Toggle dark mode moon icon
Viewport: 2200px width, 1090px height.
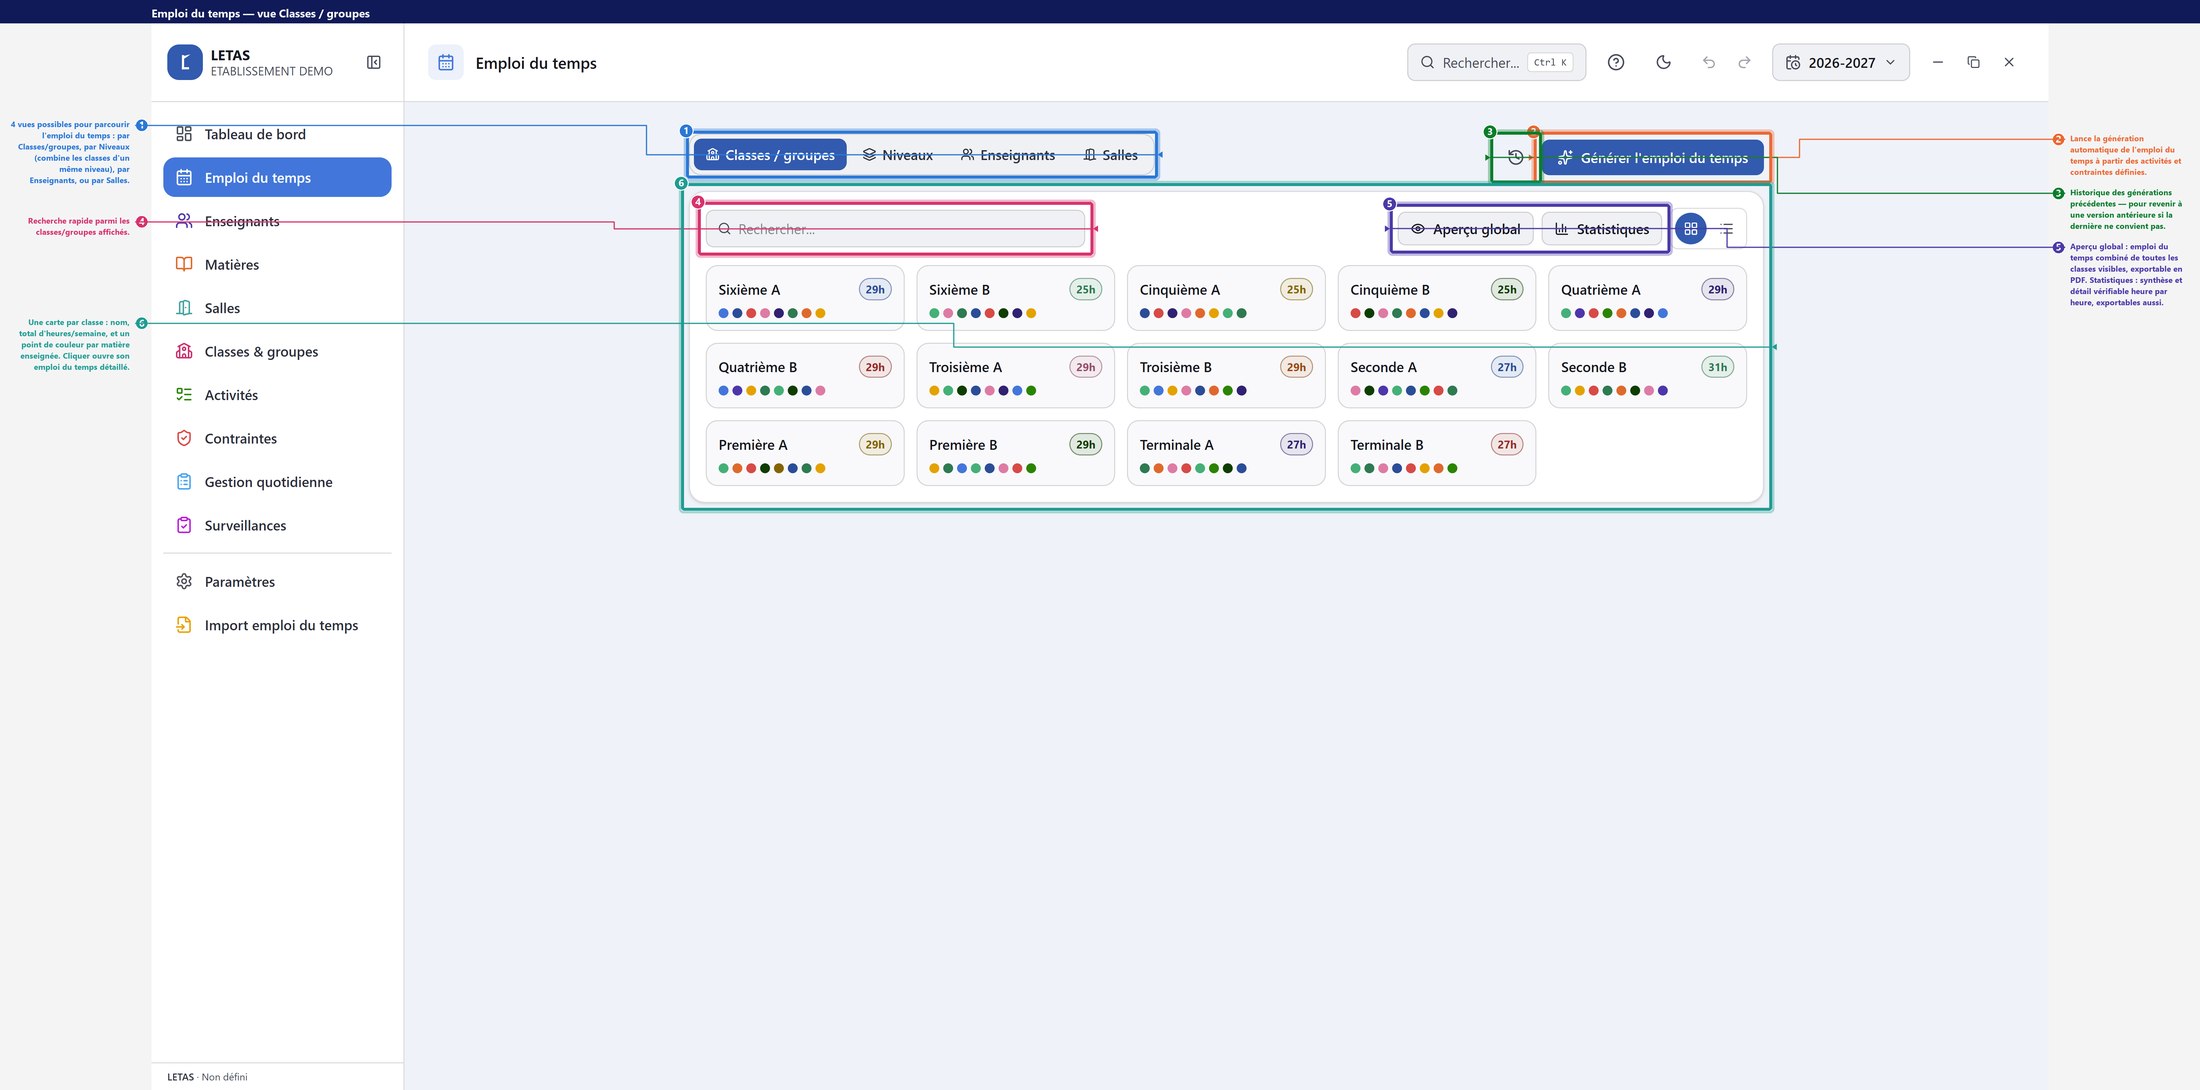click(x=1664, y=62)
